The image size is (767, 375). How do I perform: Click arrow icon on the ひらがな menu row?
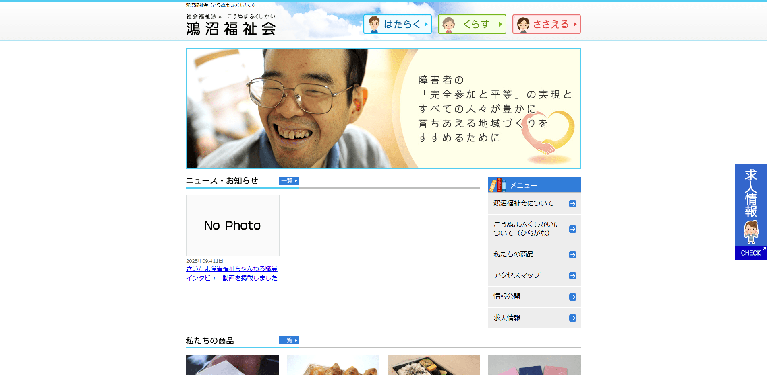572,229
